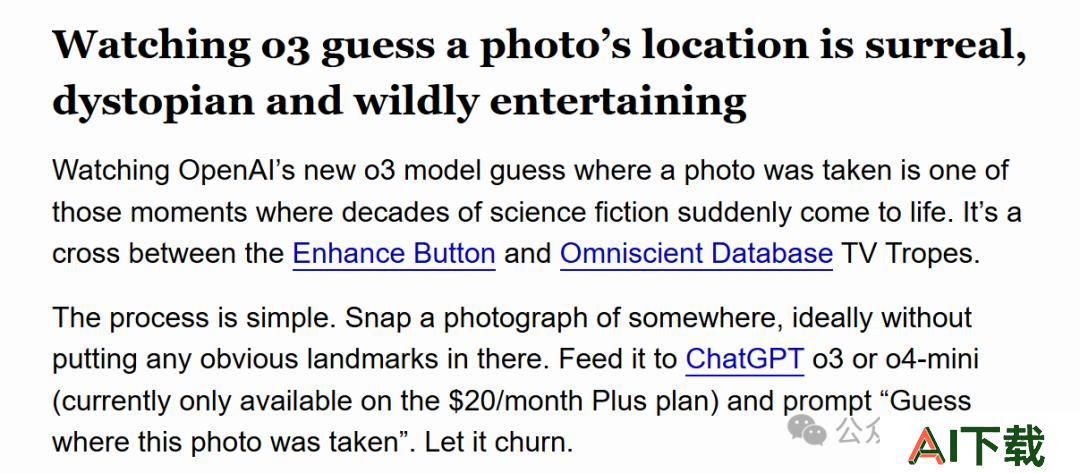1080x473 pixels.
Task: Click the grey 公众 watermark text
Action: [858, 430]
